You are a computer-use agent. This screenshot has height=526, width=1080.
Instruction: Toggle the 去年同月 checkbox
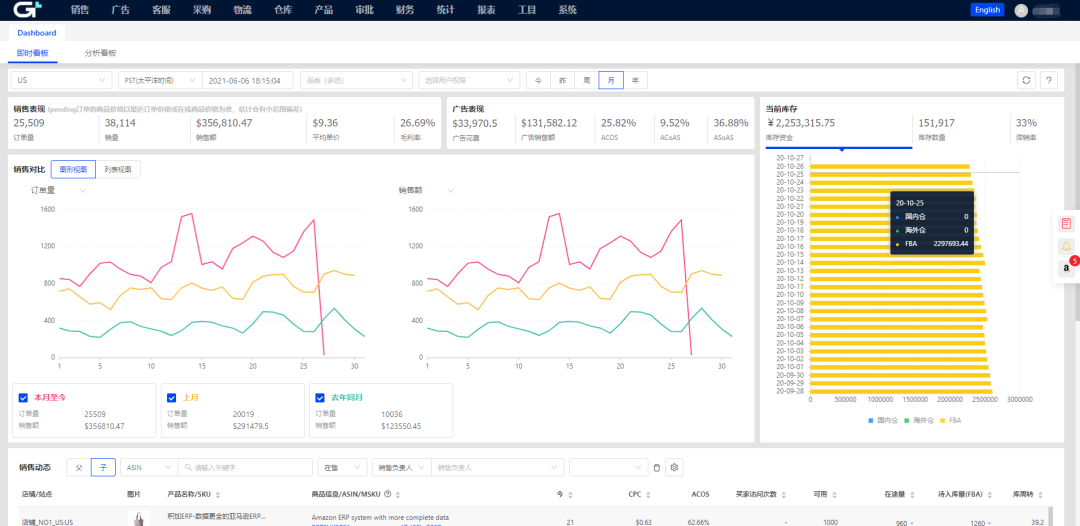319,397
